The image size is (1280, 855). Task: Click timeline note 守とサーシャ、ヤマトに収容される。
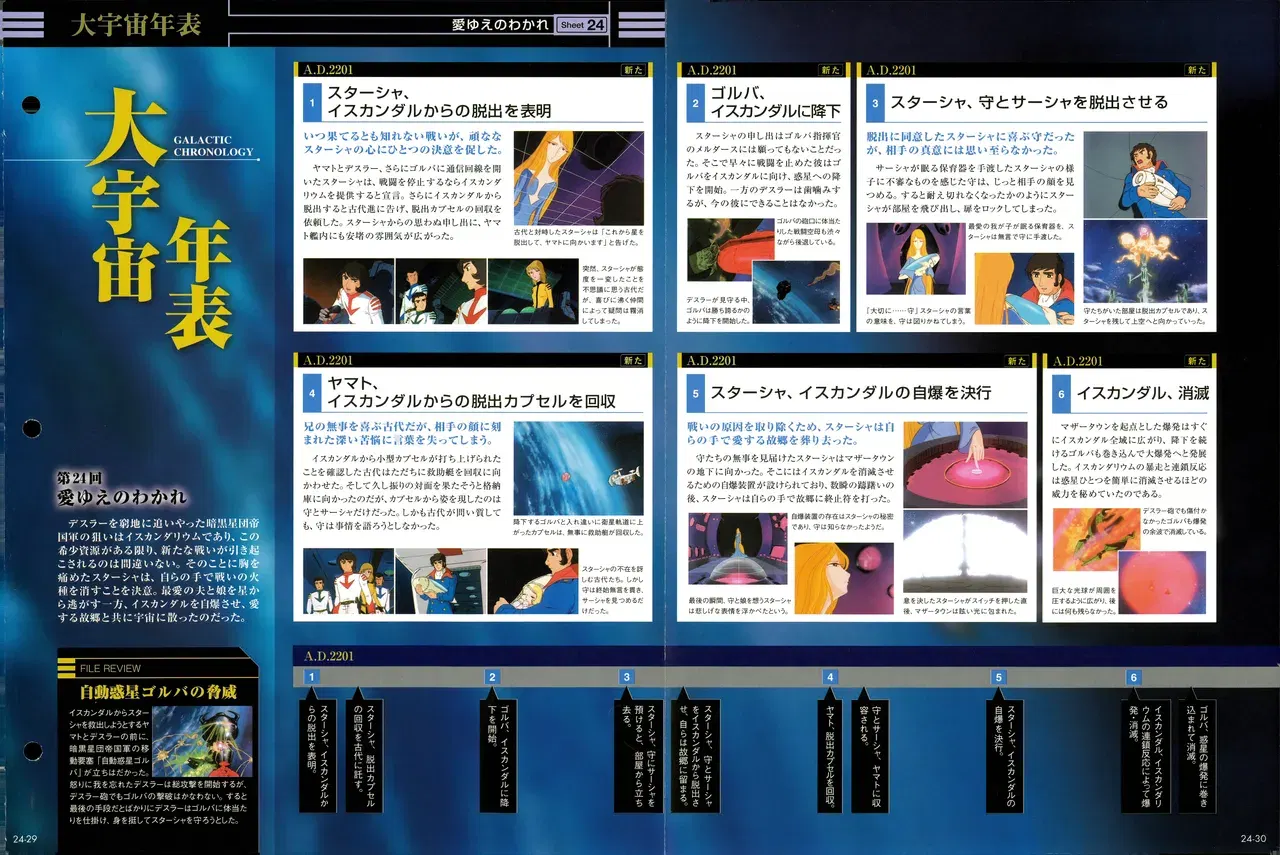pos(870,757)
